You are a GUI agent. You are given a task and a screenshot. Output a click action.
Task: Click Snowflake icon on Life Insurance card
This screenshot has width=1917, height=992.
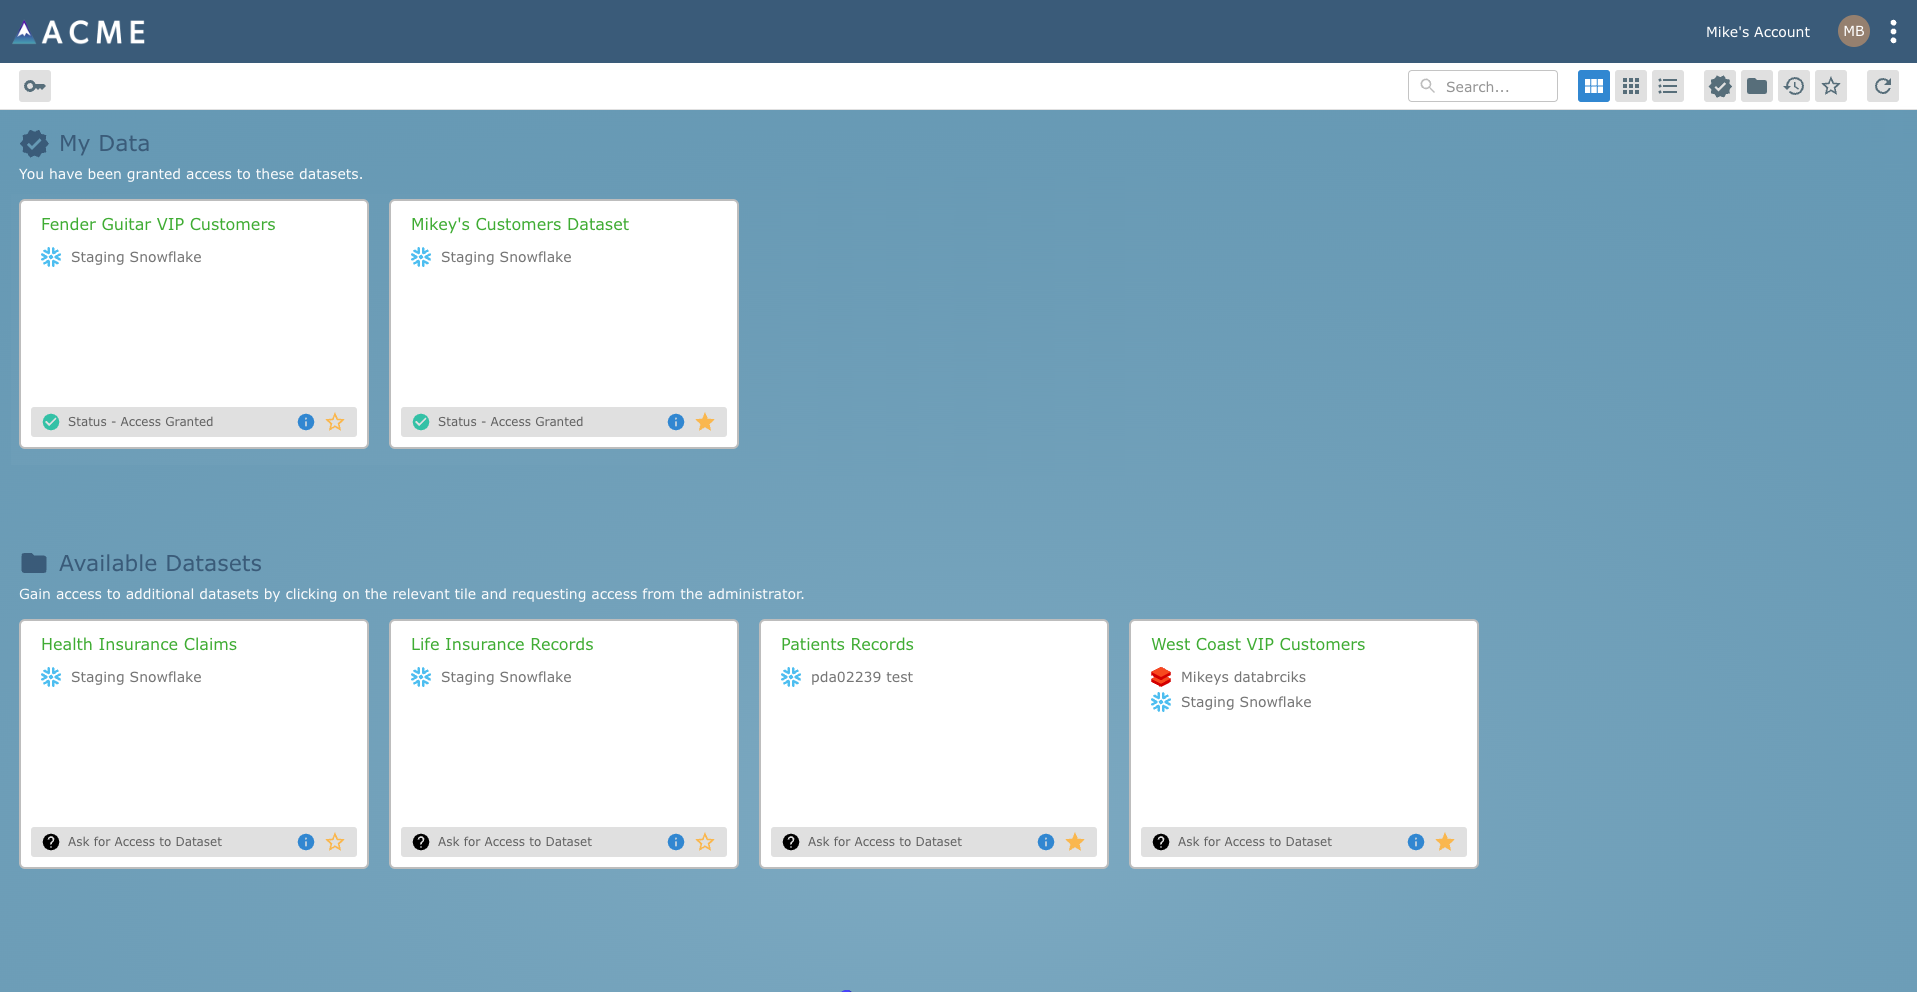pyautogui.click(x=421, y=677)
